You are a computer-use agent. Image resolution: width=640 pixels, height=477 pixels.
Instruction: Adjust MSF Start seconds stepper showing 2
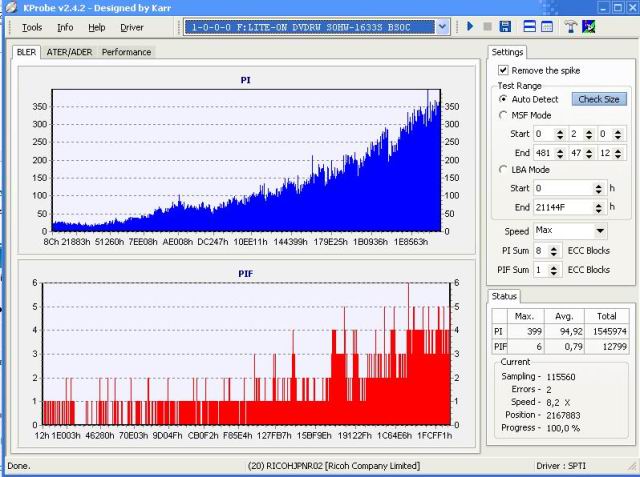pos(589,134)
